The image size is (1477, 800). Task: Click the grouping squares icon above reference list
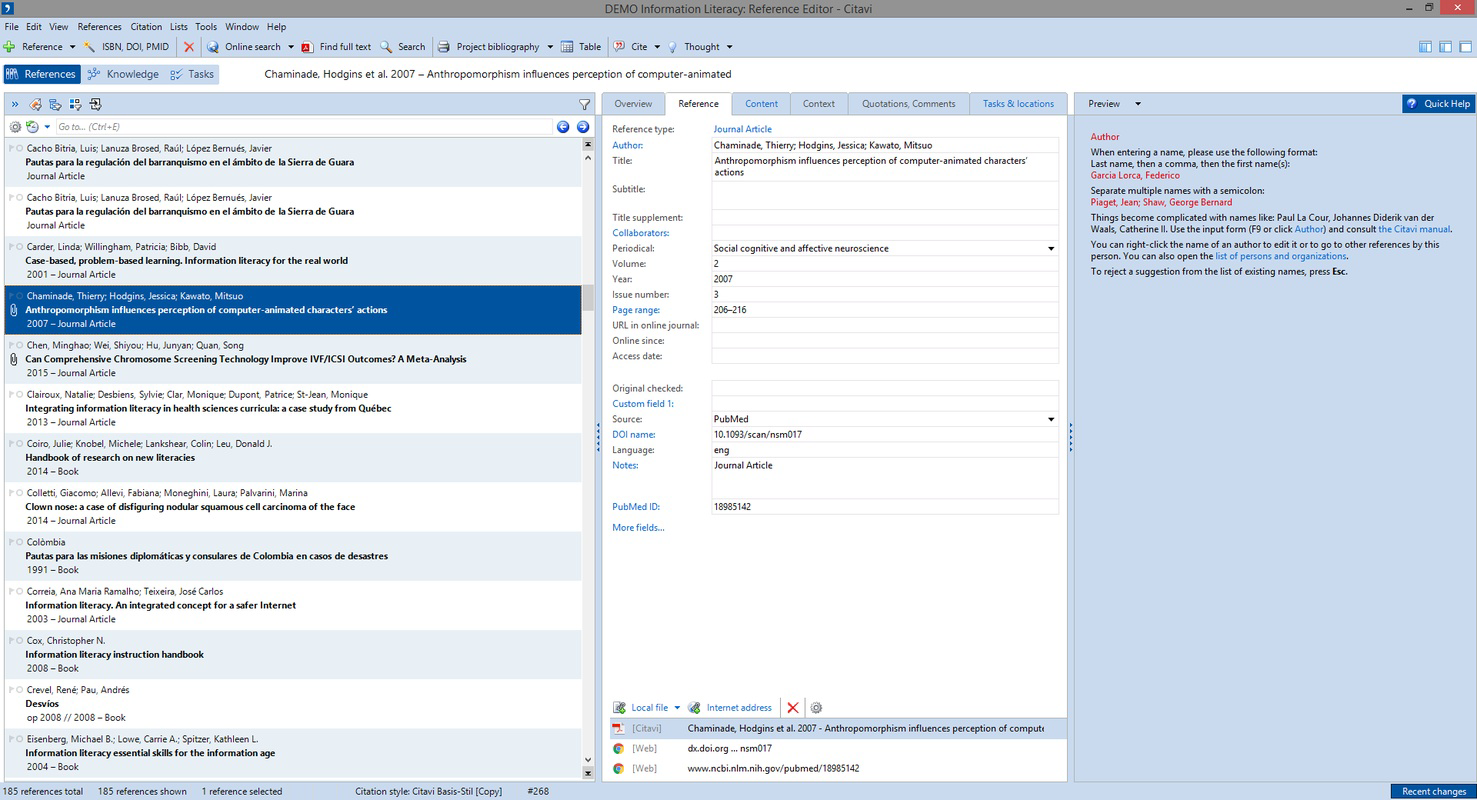point(75,104)
